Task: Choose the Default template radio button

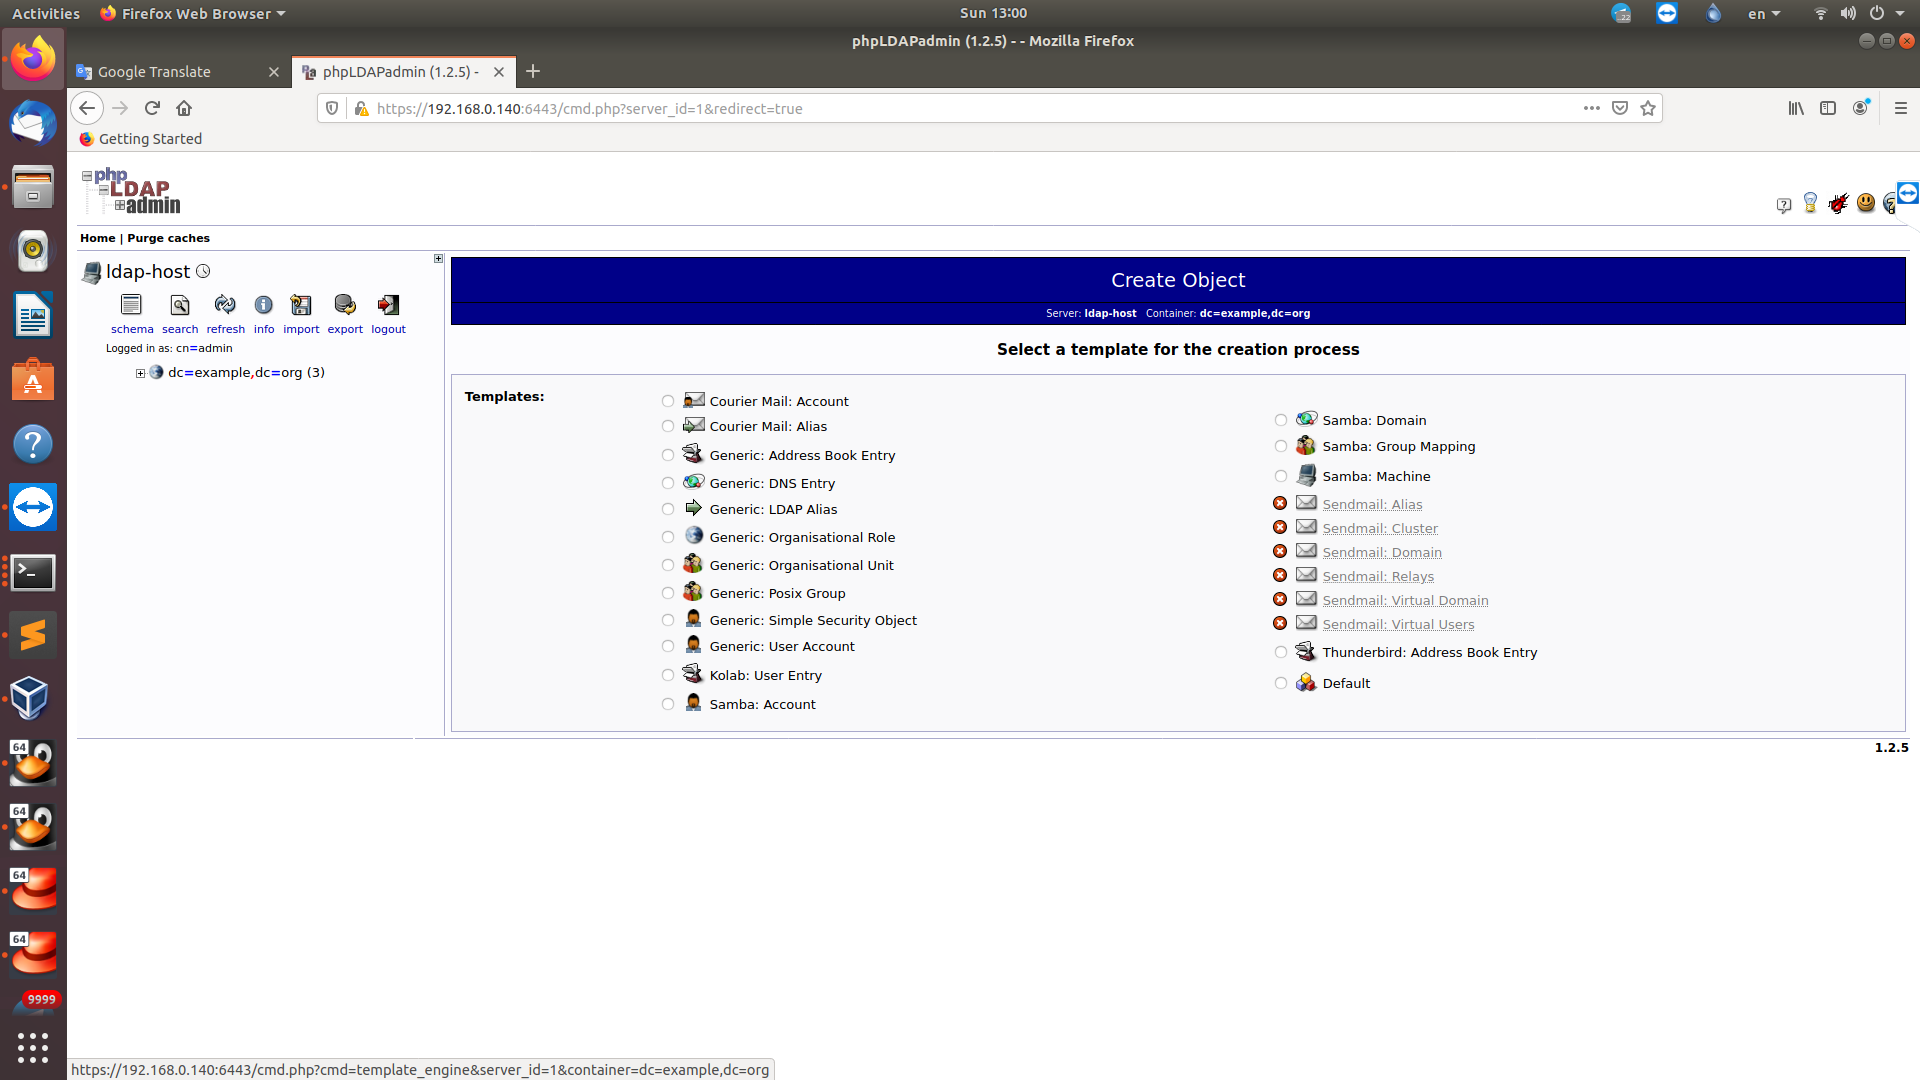Action: pos(1281,683)
